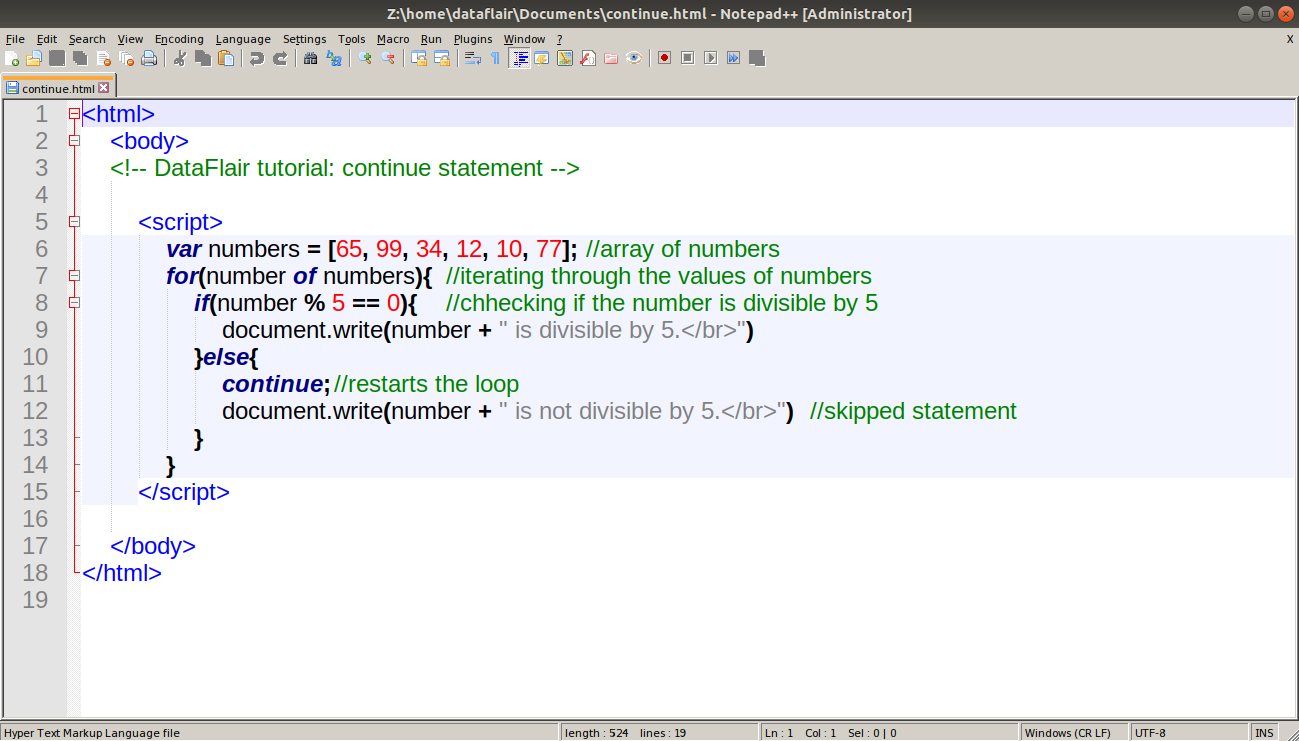Open the Find dialog icon
The image size is (1299, 741).
311,58
